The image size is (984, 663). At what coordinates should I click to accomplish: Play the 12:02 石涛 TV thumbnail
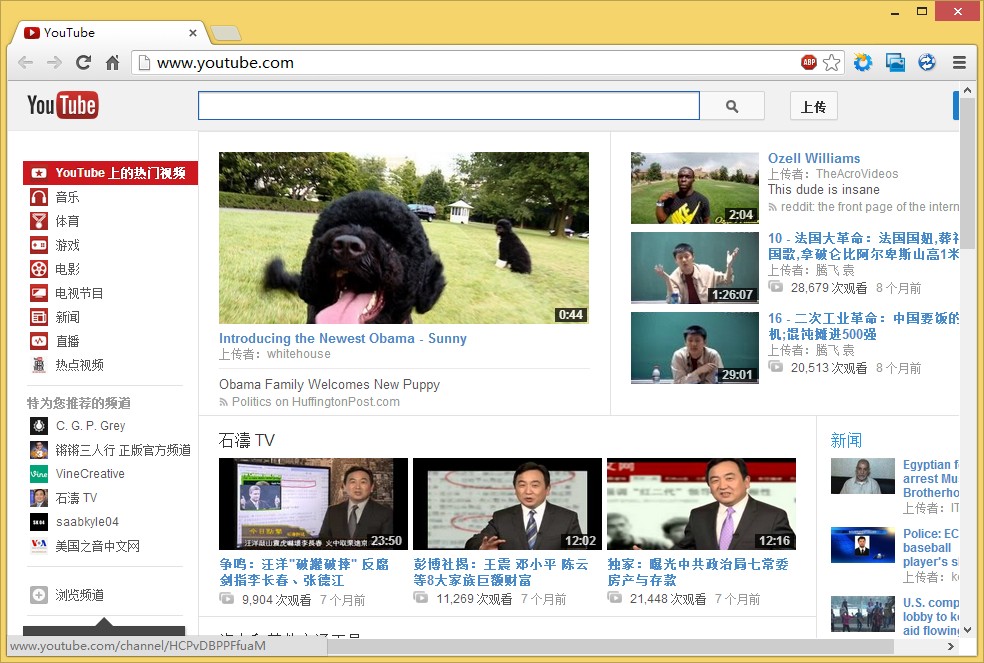point(507,504)
